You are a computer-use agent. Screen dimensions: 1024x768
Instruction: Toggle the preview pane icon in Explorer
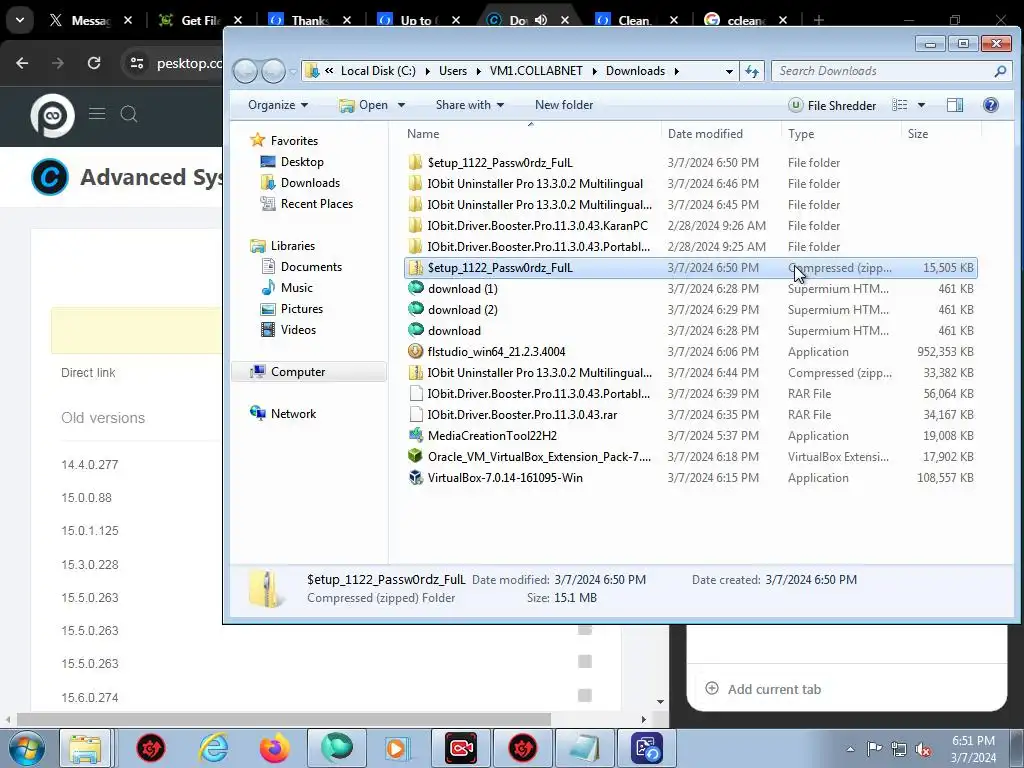pyautogui.click(x=955, y=105)
